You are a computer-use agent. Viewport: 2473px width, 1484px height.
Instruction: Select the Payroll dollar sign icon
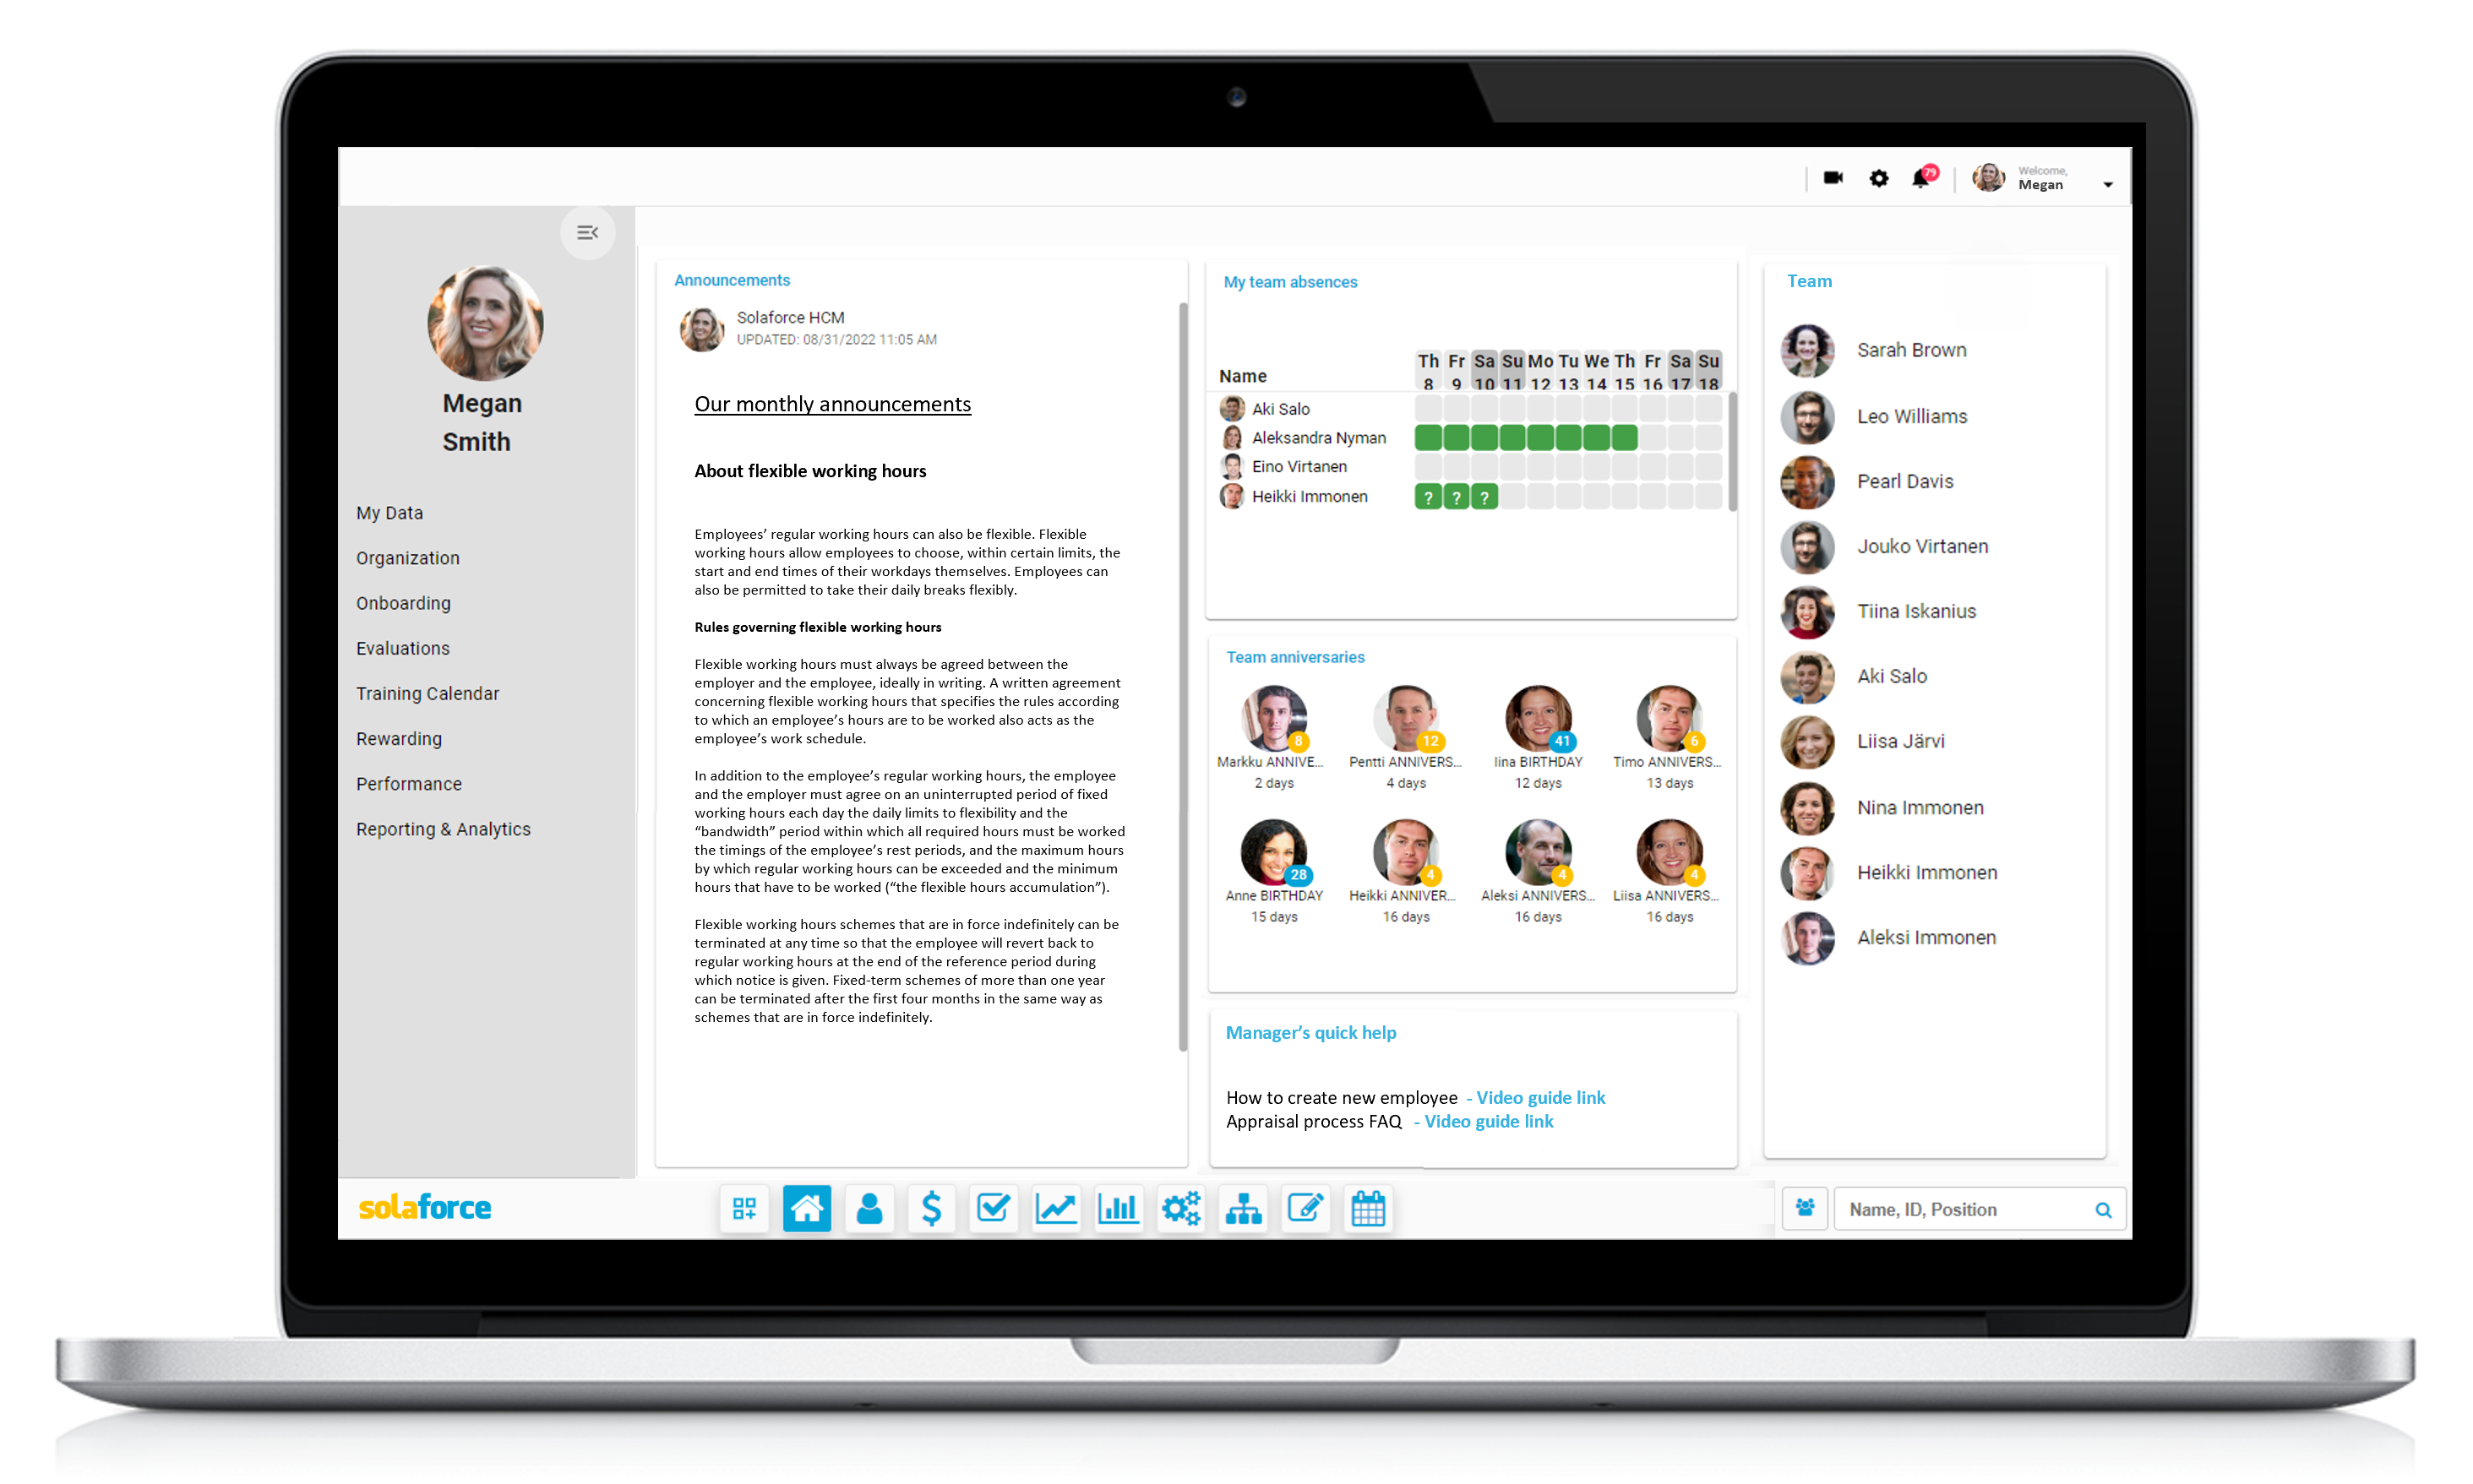pyautogui.click(x=931, y=1209)
